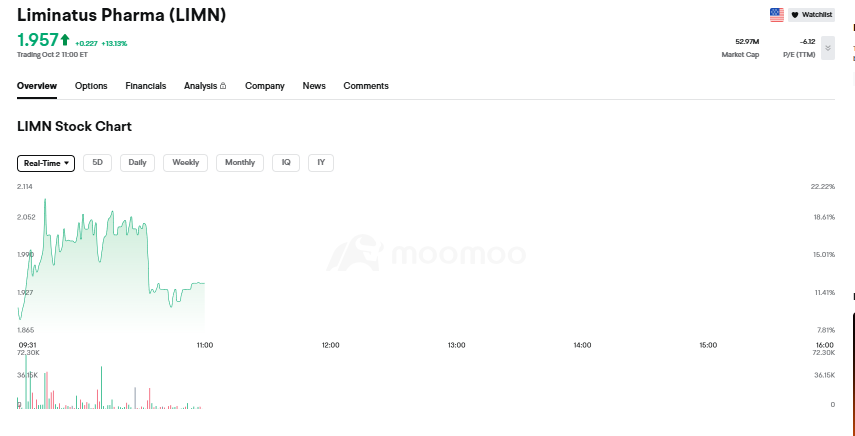Click the US flag icon

[x=776, y=15]
